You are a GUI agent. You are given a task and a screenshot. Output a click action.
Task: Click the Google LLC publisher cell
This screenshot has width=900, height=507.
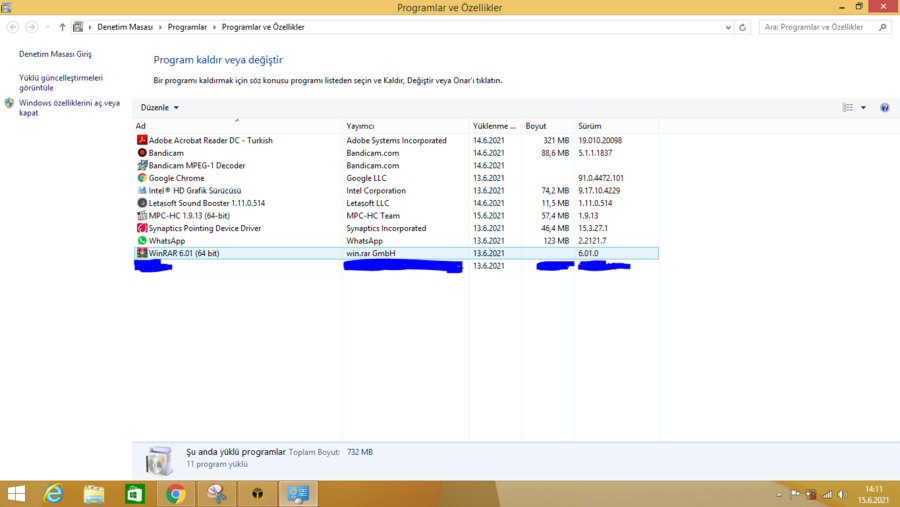(366, 178)
